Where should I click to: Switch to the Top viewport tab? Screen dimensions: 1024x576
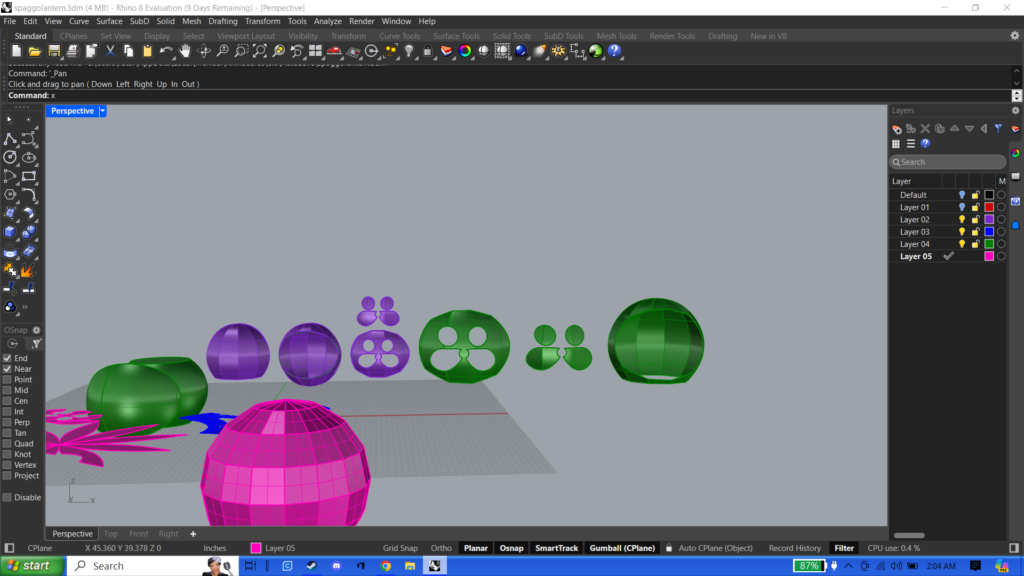(x=111, y=534)
